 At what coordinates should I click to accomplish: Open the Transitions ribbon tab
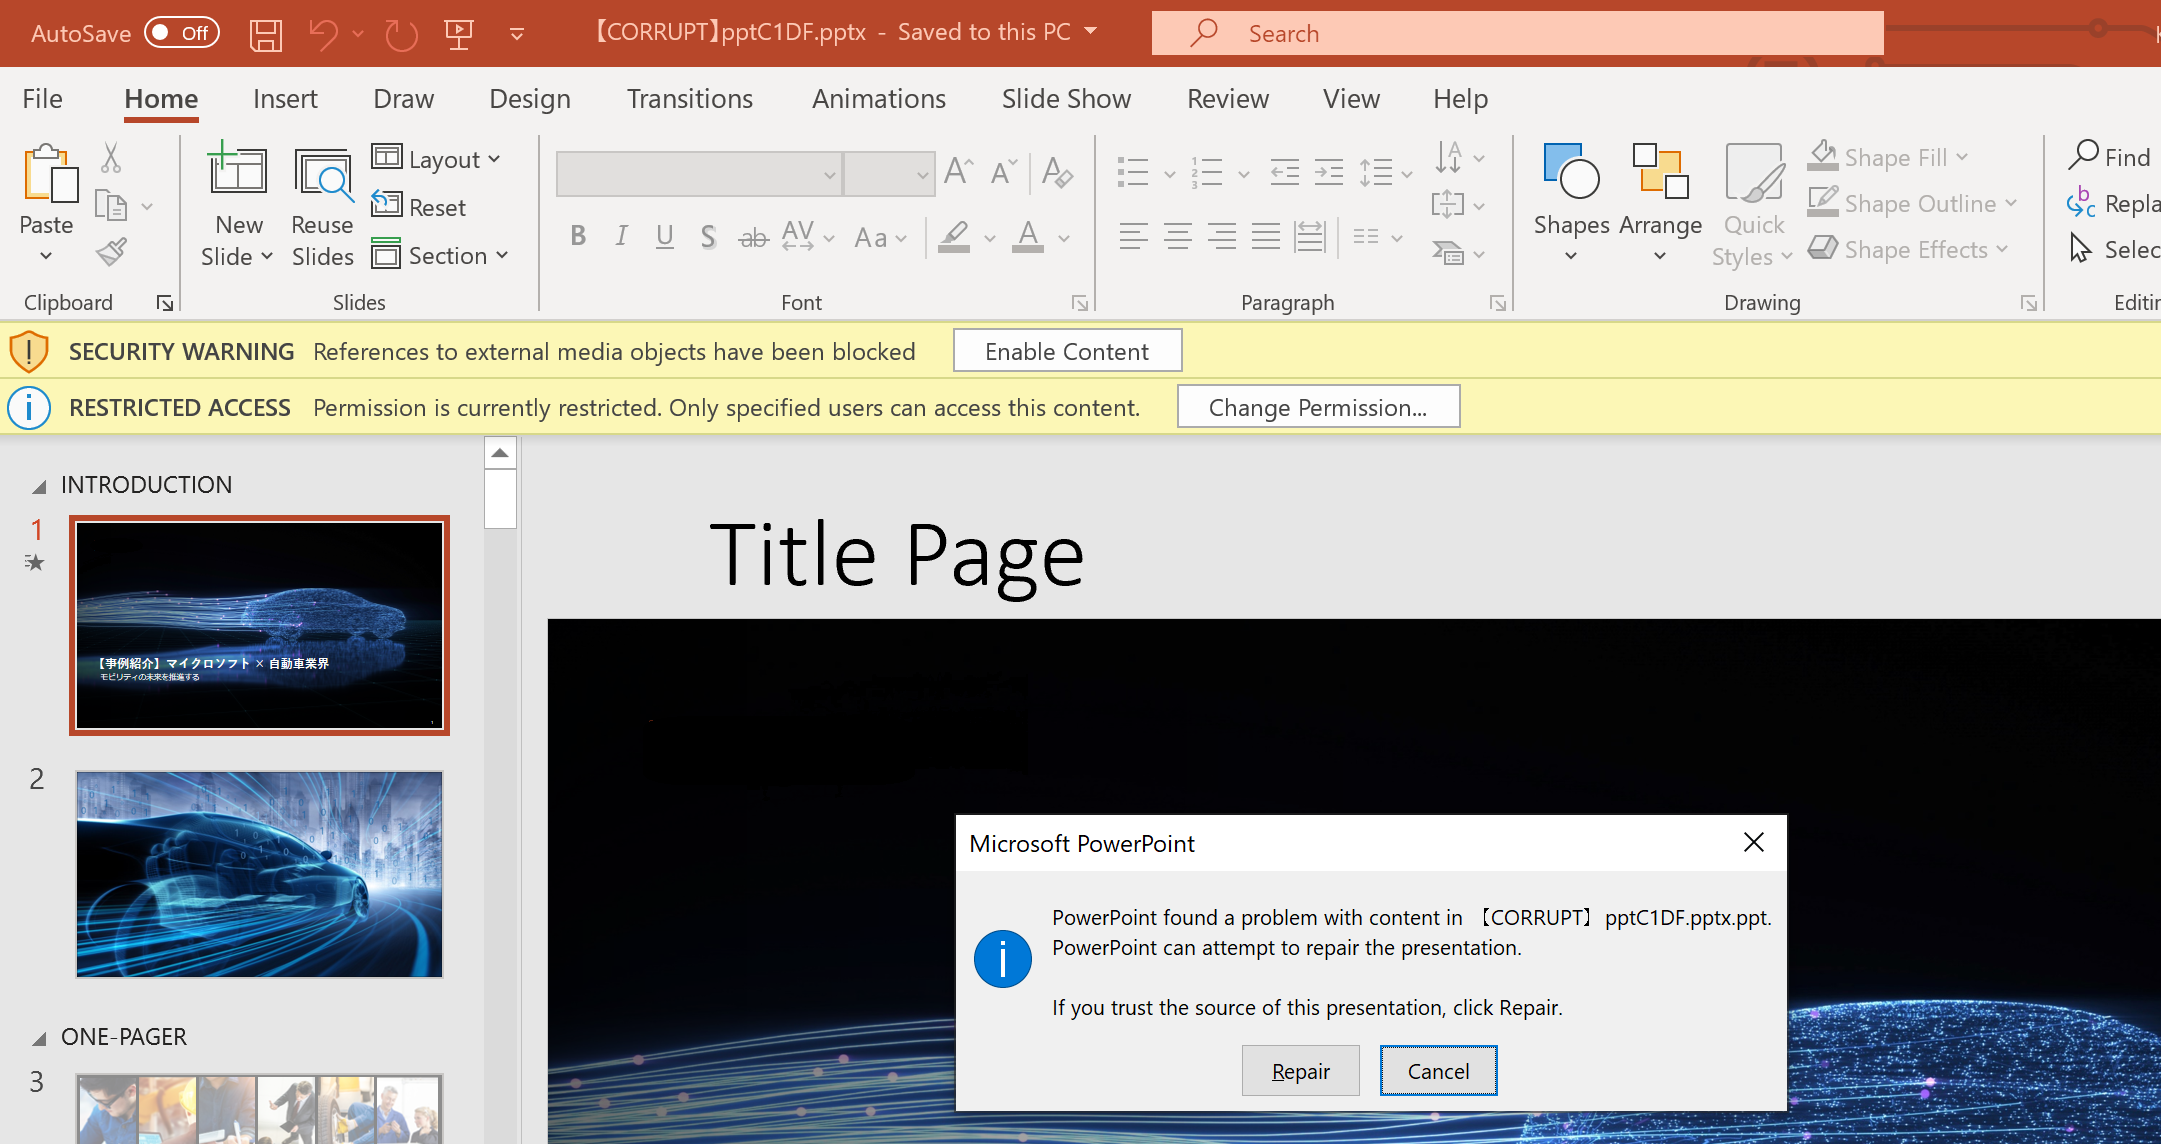coord(689,99)
